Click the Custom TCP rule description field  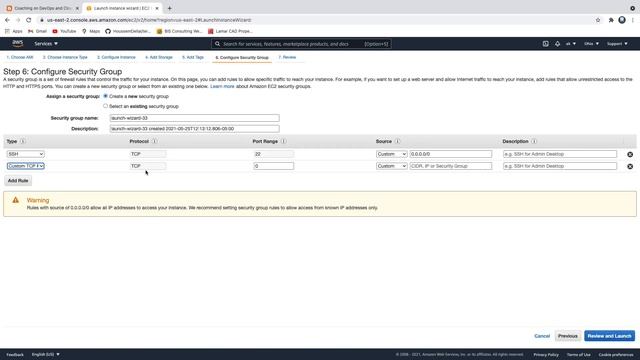click(x=560, y=166)
